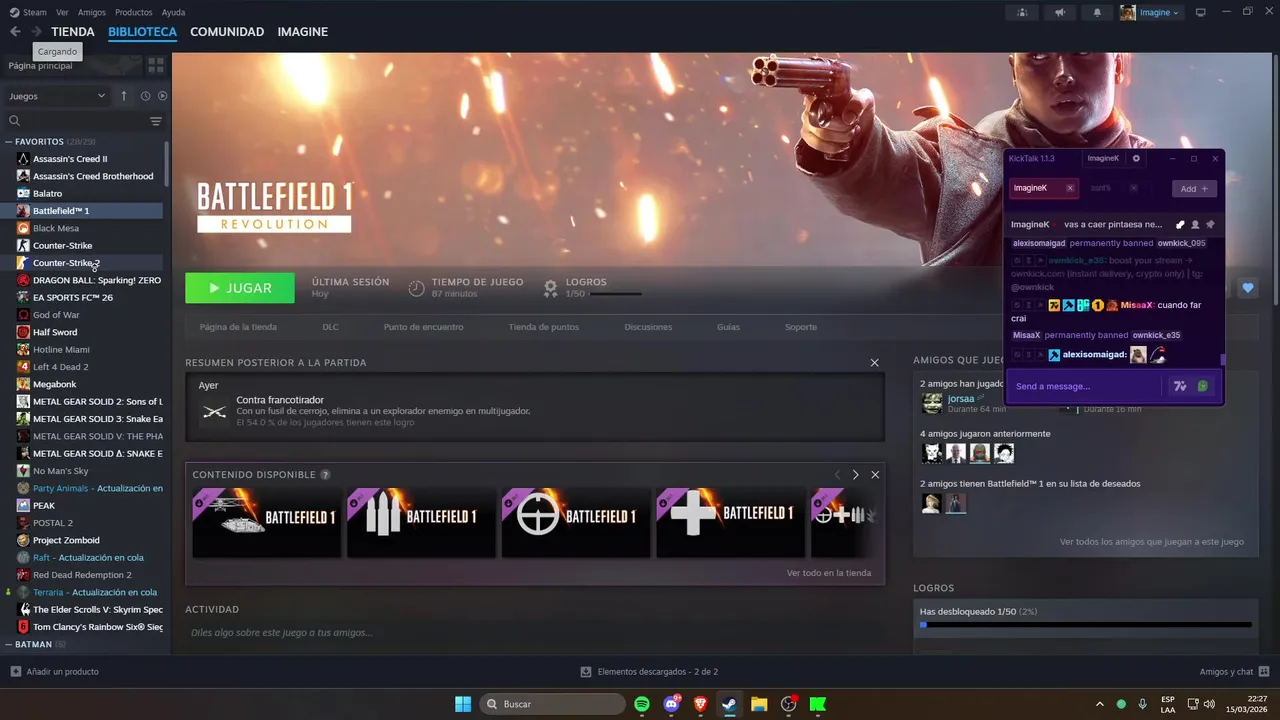This screenshot has height=720, width=1280.
Task: Close the ImagineK tab in KickTalk
Action: click(x=1070, y=188)
